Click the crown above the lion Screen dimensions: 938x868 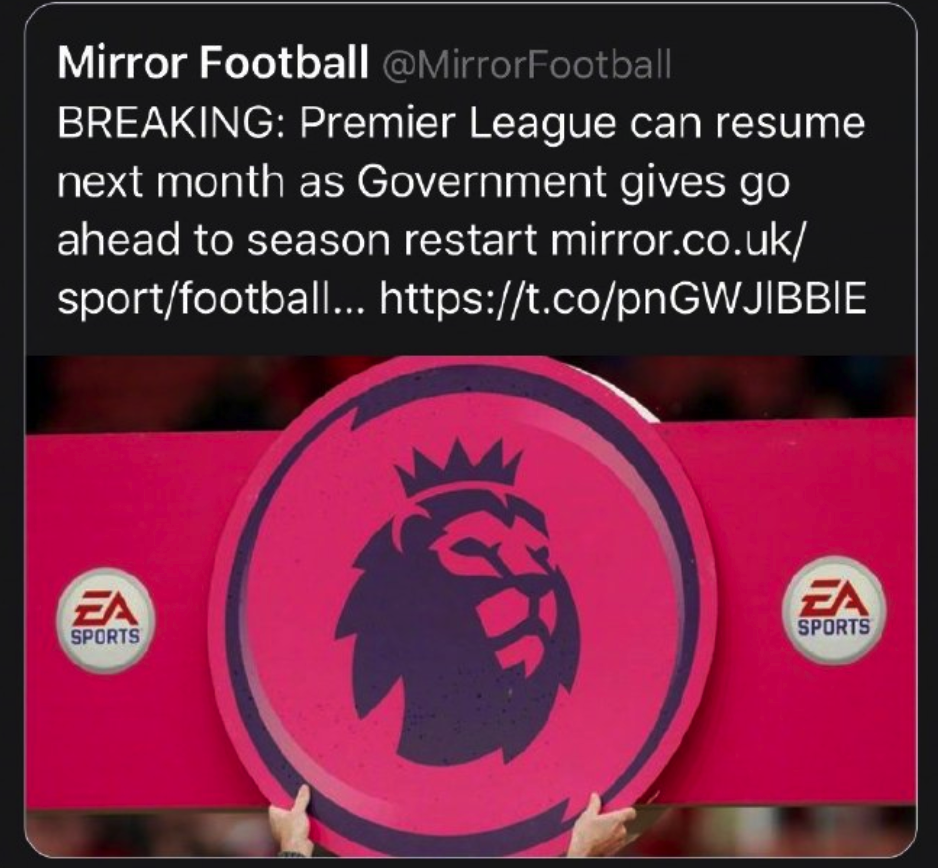coord(459,468)
